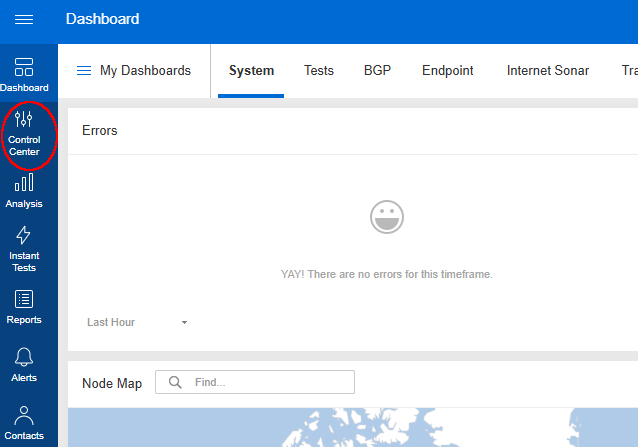Go to Analysis bar chart icon
Viewport: 638px width, 447px height.
tap(24, 189)
